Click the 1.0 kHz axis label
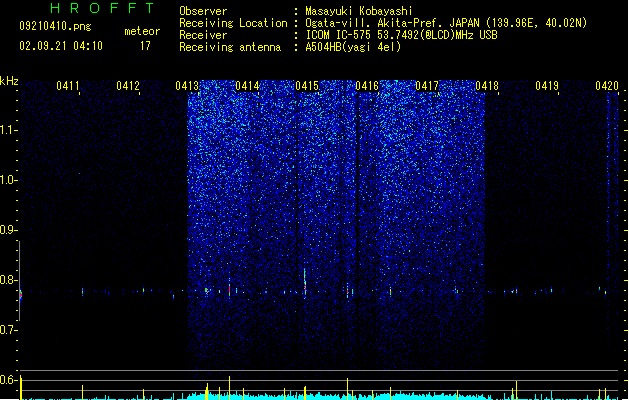629x400 pixels. click(x=8, y=180)
